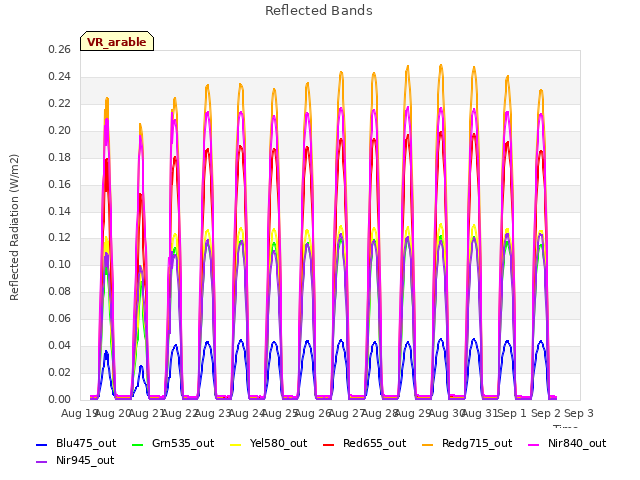Click the Sep 2 x-axis date label

(546, 413)
